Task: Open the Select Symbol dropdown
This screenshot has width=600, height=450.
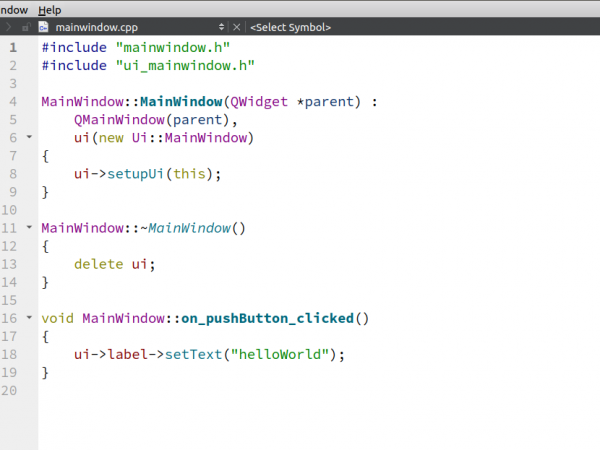Action: 291,27
